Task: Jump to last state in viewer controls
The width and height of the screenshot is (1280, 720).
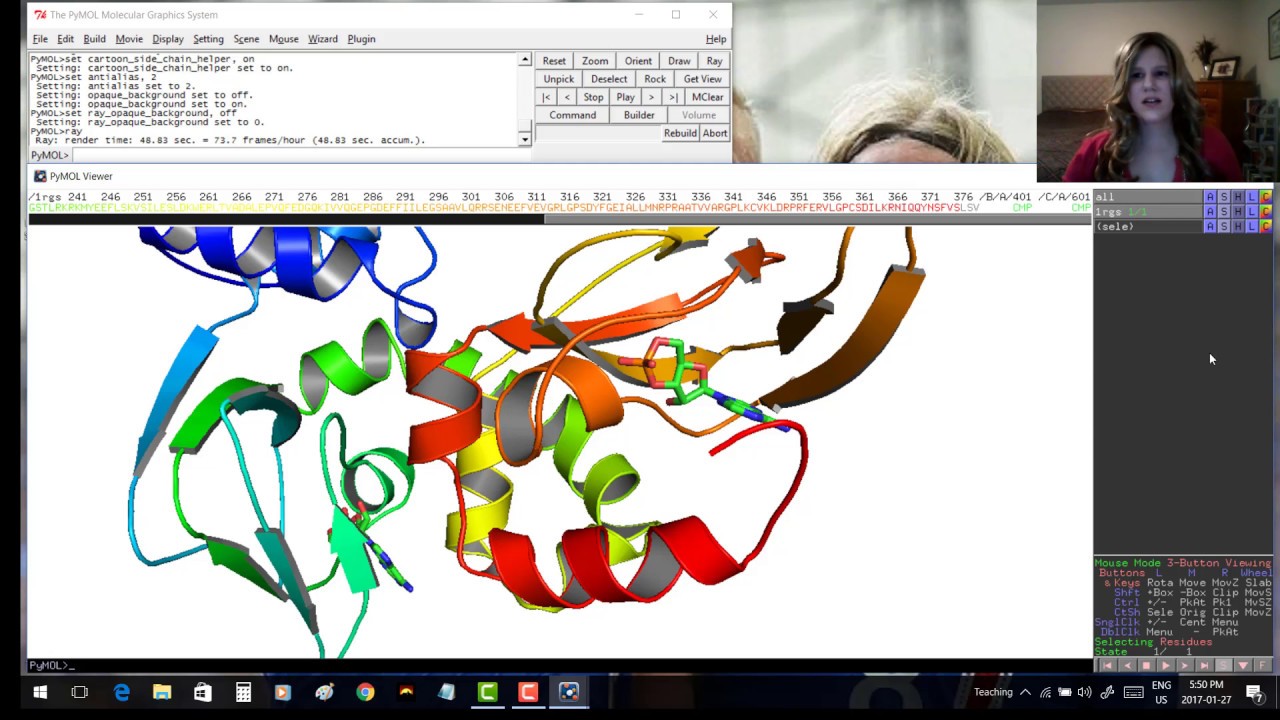Action: [x=1204, y=665]
